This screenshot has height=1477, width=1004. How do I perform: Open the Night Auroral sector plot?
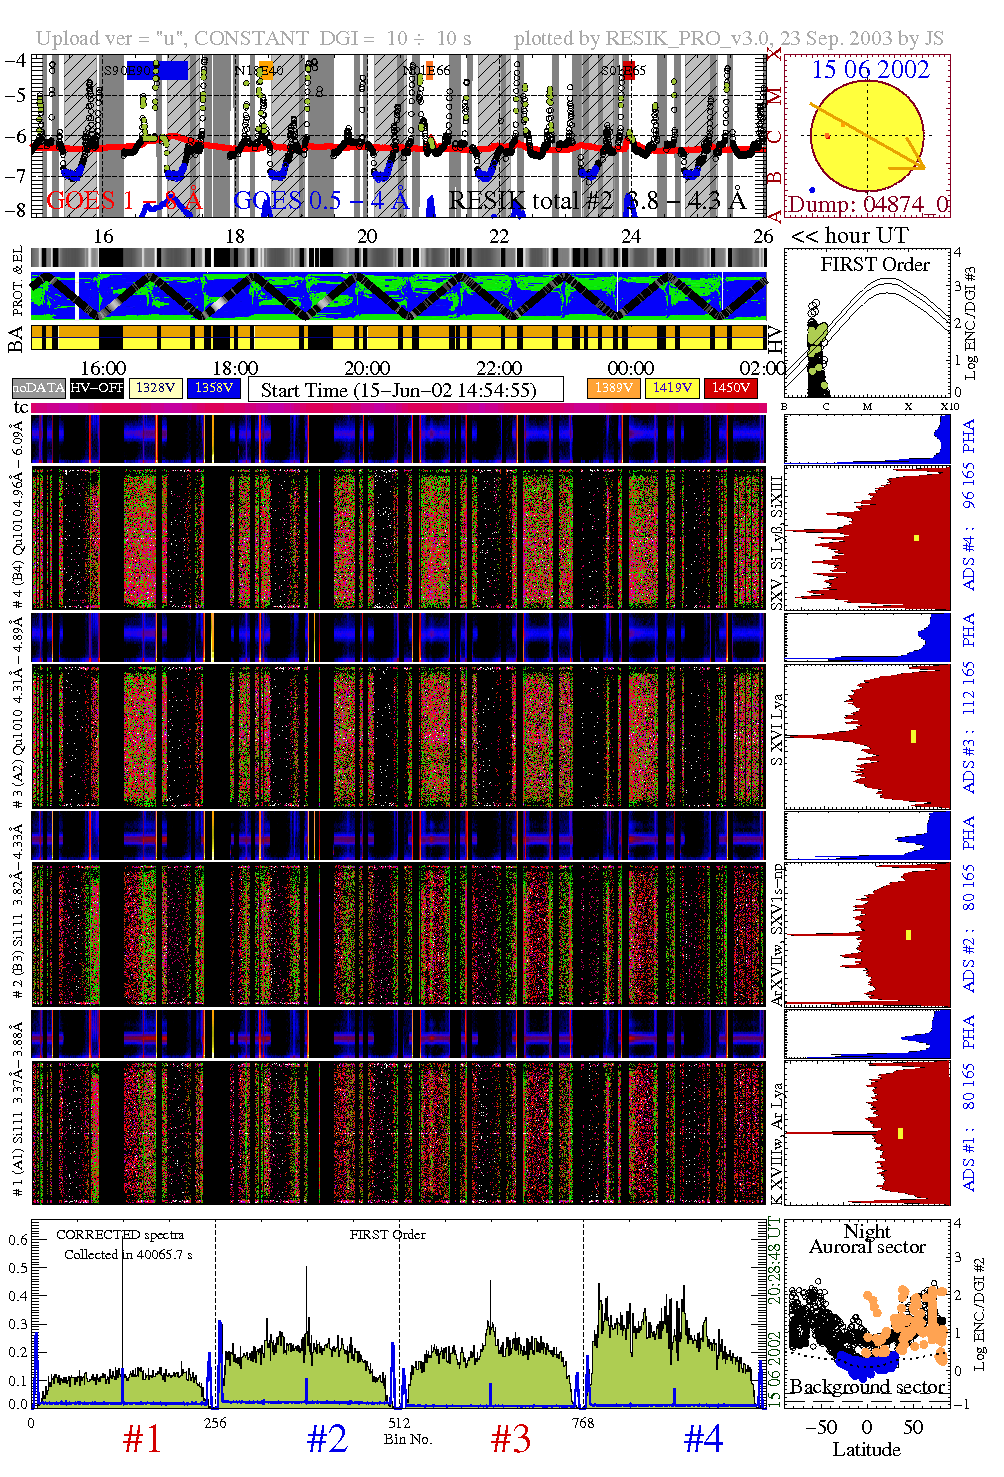pos(867,1312)
